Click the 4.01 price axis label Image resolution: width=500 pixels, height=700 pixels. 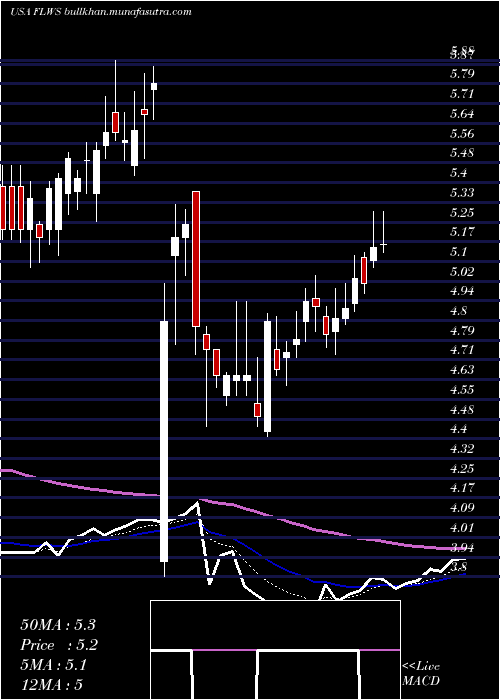click(x=462, y=528)
